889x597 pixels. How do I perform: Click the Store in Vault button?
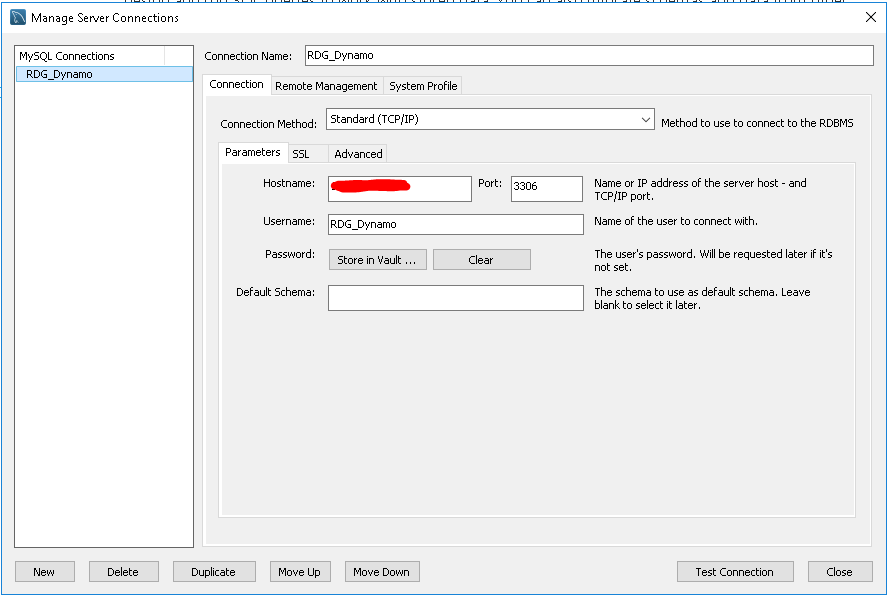click(x=378, y=260)
